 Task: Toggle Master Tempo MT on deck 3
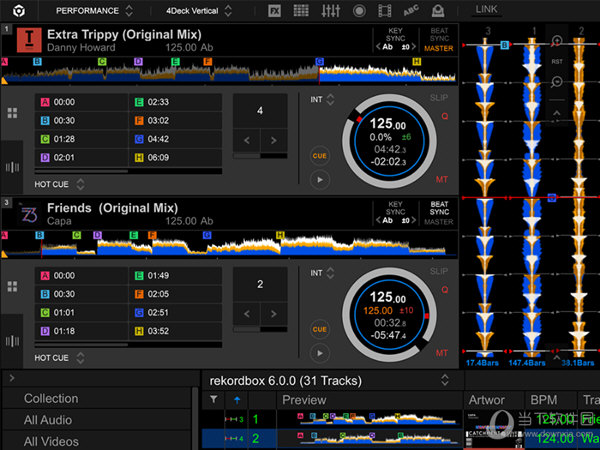tap(442, 353)
